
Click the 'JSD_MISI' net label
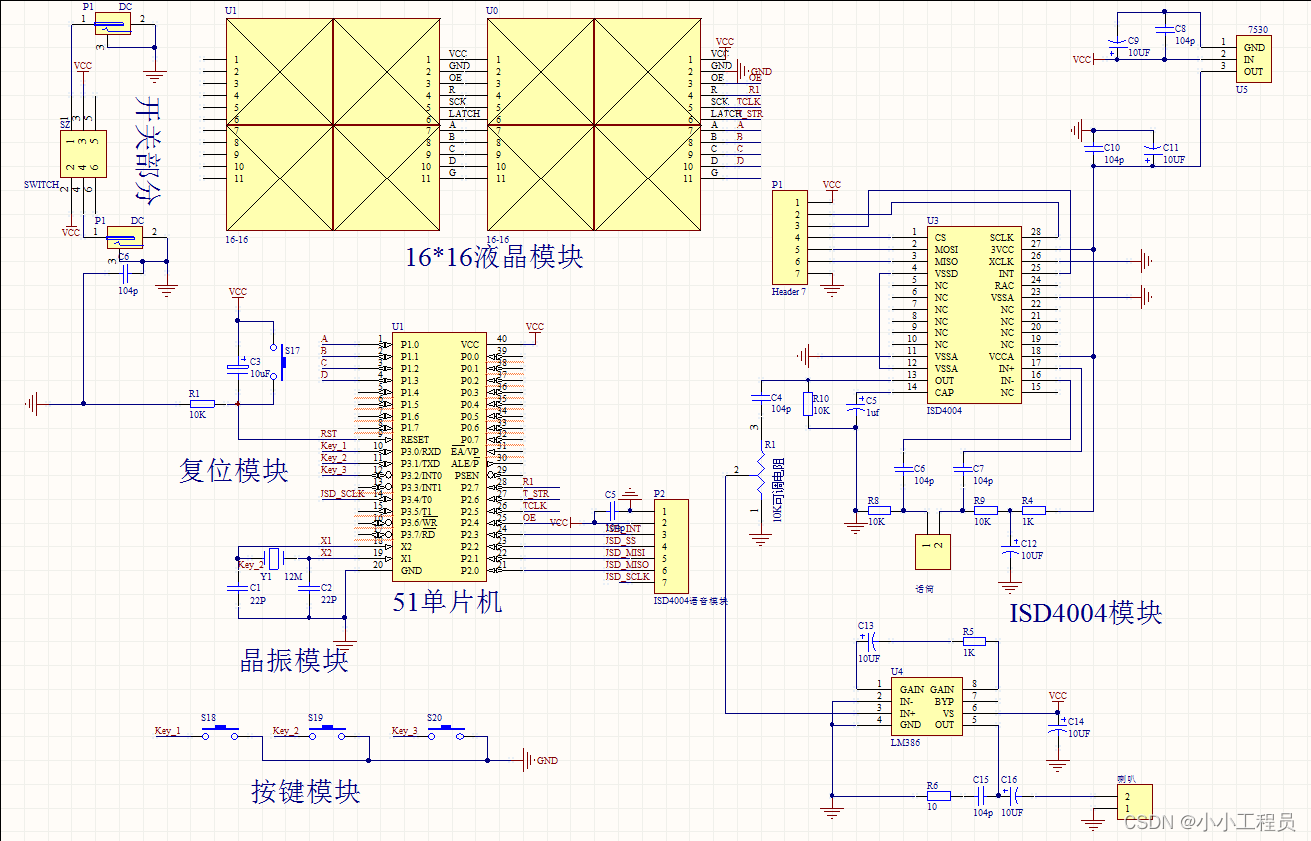tap(625, 552)
